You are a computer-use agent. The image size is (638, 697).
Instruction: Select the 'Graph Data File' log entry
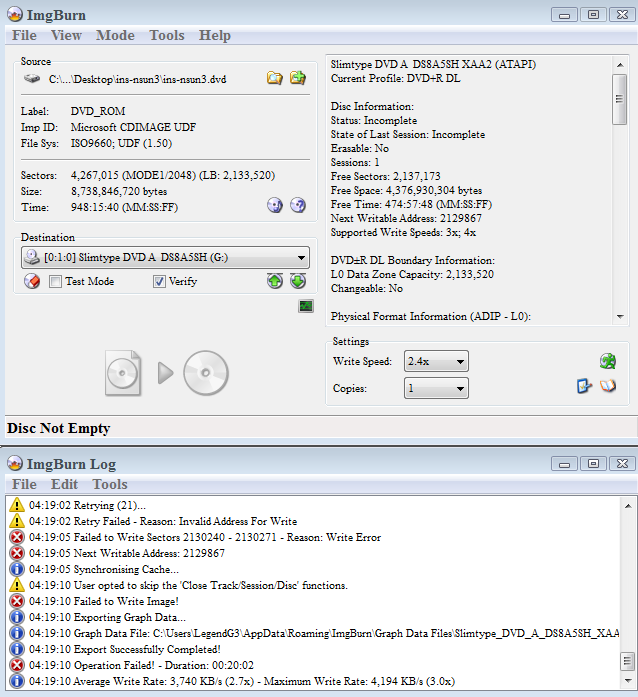[314, 633]
